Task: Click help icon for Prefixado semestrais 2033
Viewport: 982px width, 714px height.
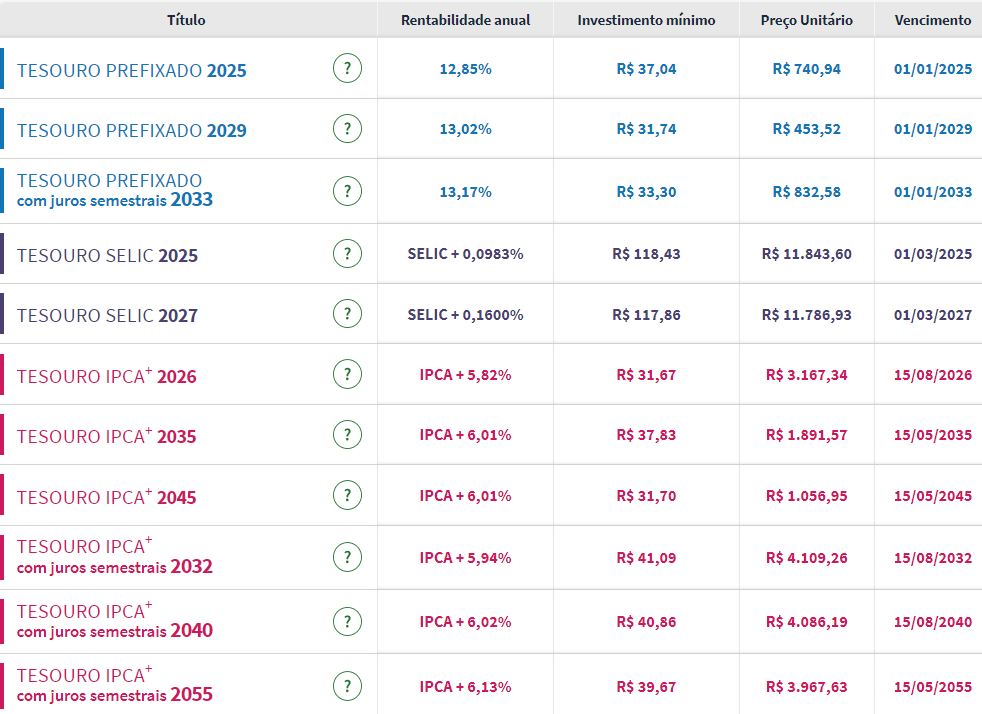Action: click(x=347, y=191)
